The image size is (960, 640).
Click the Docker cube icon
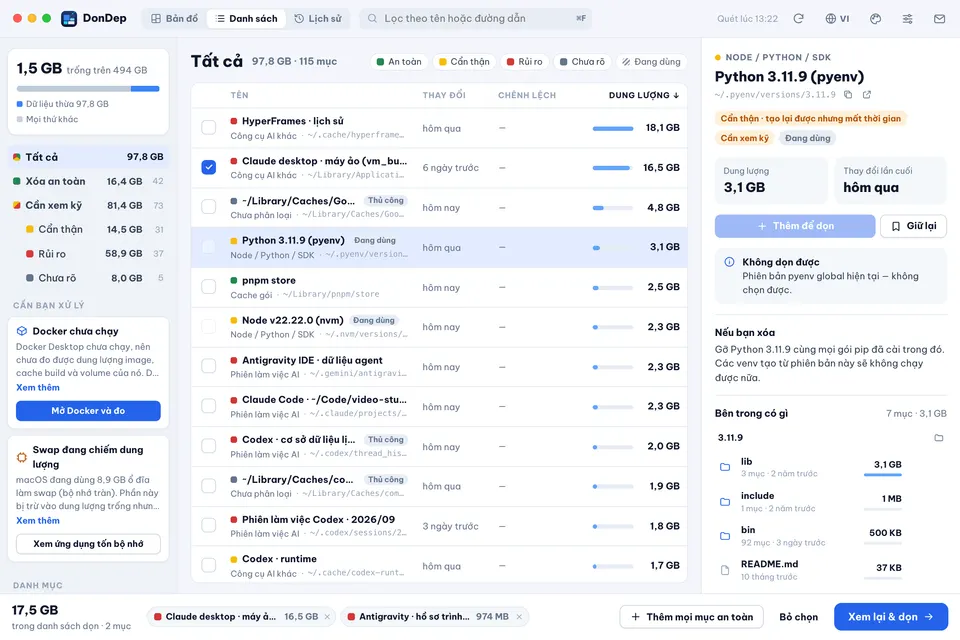[x=21, y=331]
